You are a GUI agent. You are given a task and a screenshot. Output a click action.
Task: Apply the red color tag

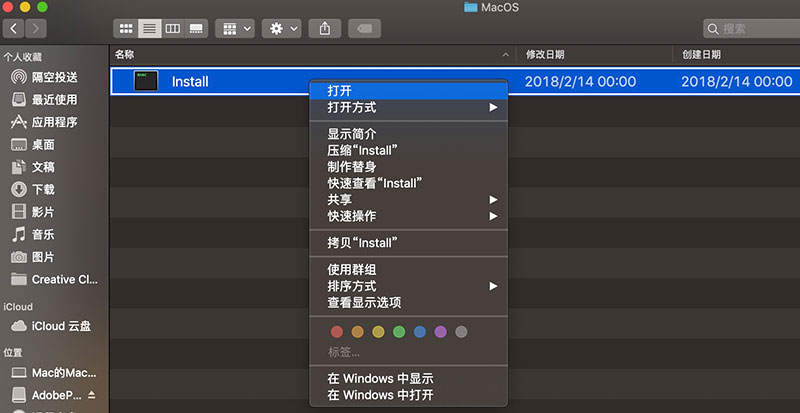(336, 331)
